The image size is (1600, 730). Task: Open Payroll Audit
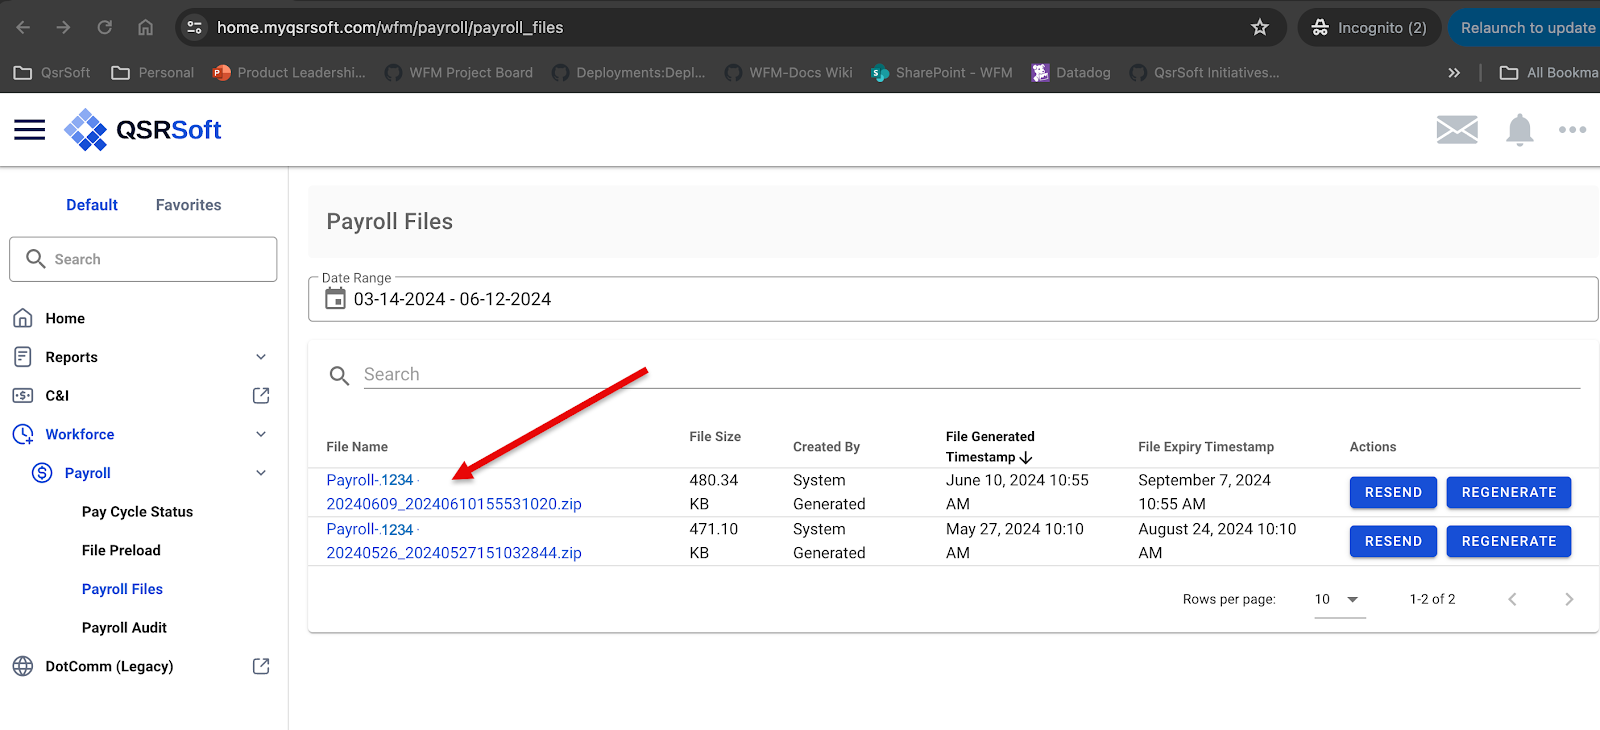(124, 628)
